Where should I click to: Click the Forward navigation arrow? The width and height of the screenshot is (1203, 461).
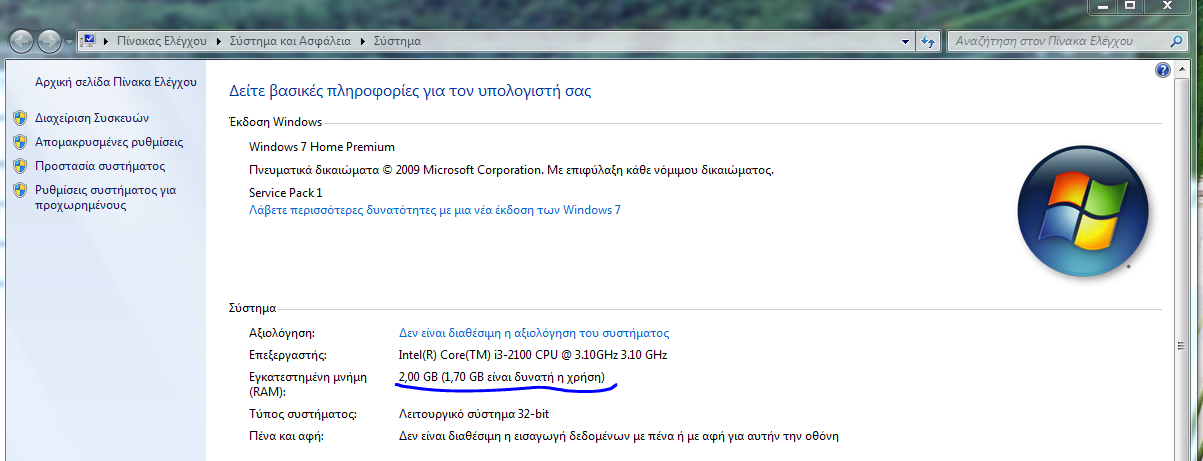pos(49,42)
